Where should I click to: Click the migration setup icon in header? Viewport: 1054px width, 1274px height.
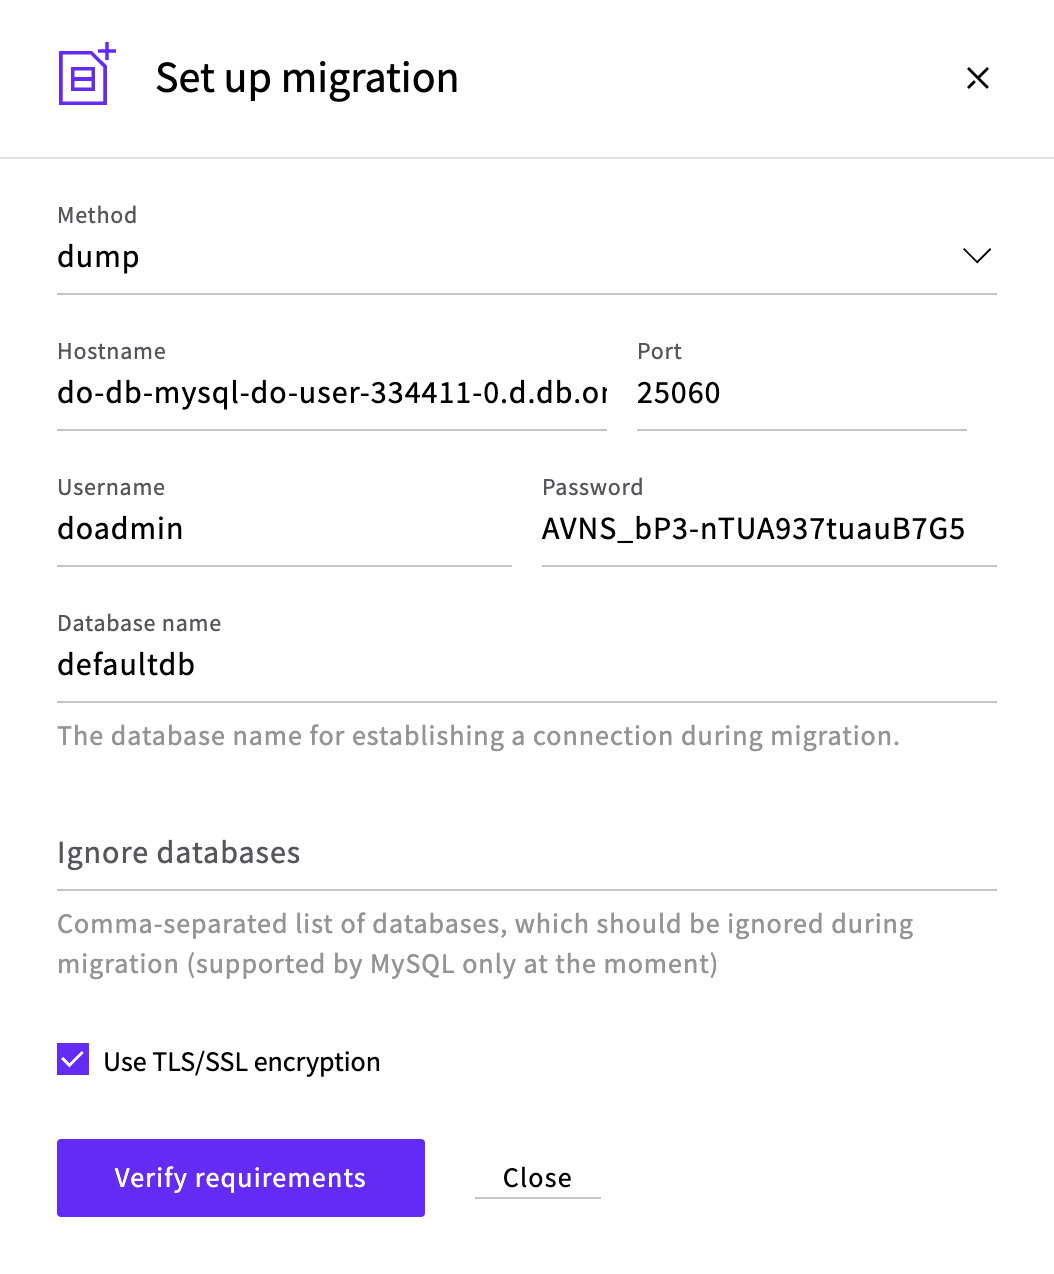click(x=87, y=75)
